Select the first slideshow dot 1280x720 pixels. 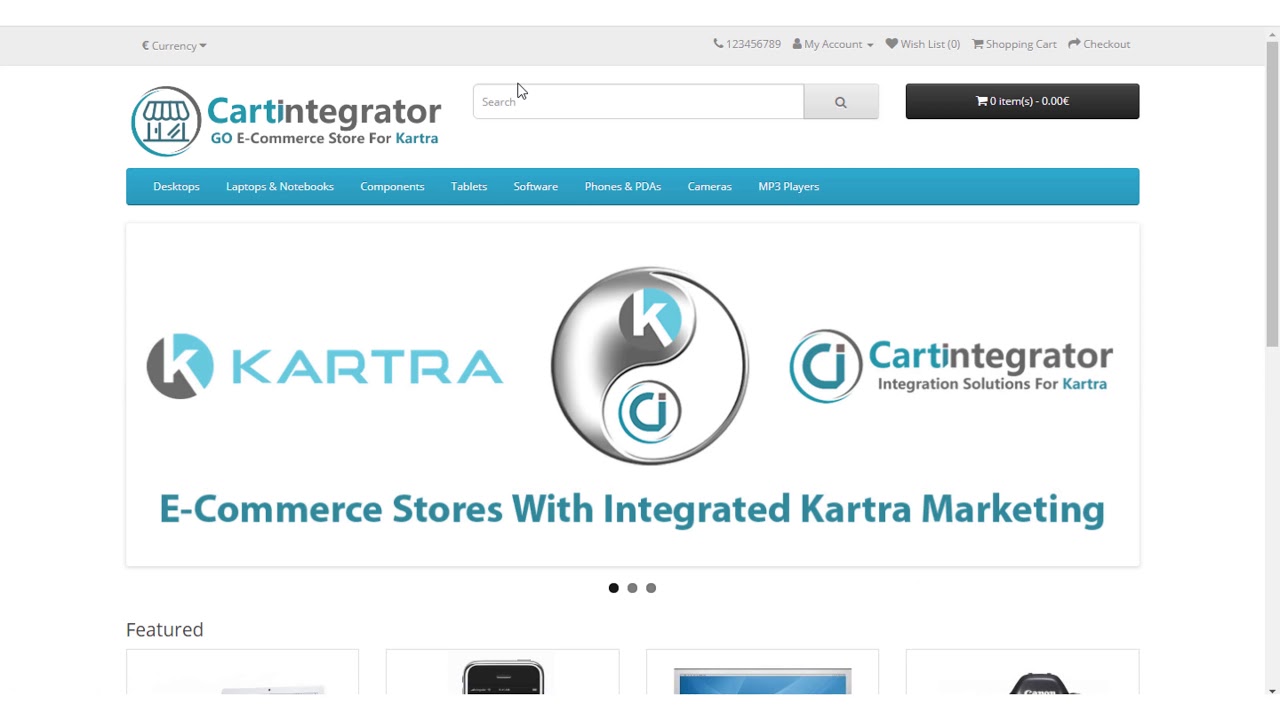(x=614, y=588)
